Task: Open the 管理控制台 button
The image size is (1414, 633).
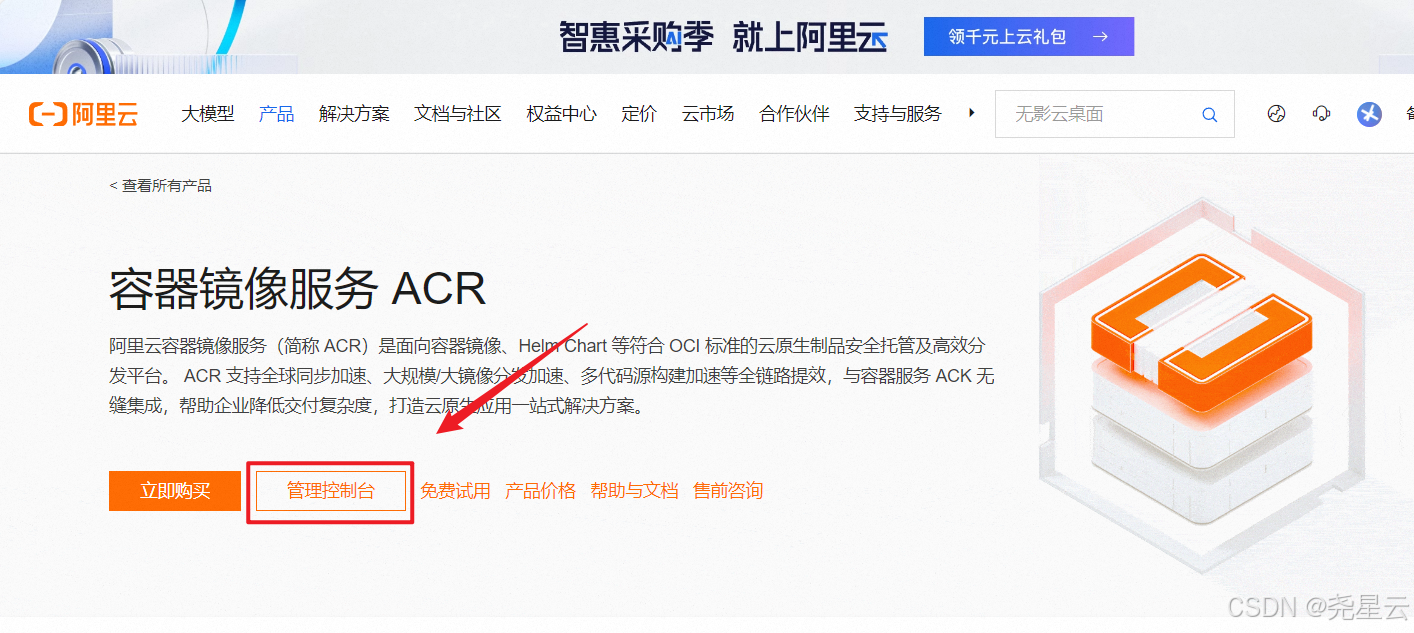Action: tap(331, 491)
